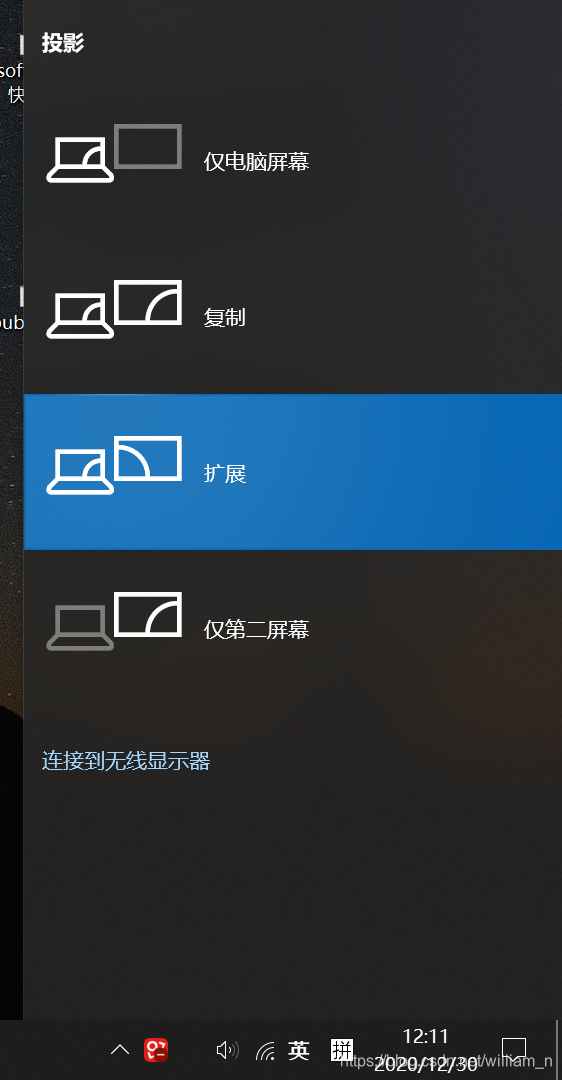Click the monitor icon beside 仅第二屏幕

(114, 621)
